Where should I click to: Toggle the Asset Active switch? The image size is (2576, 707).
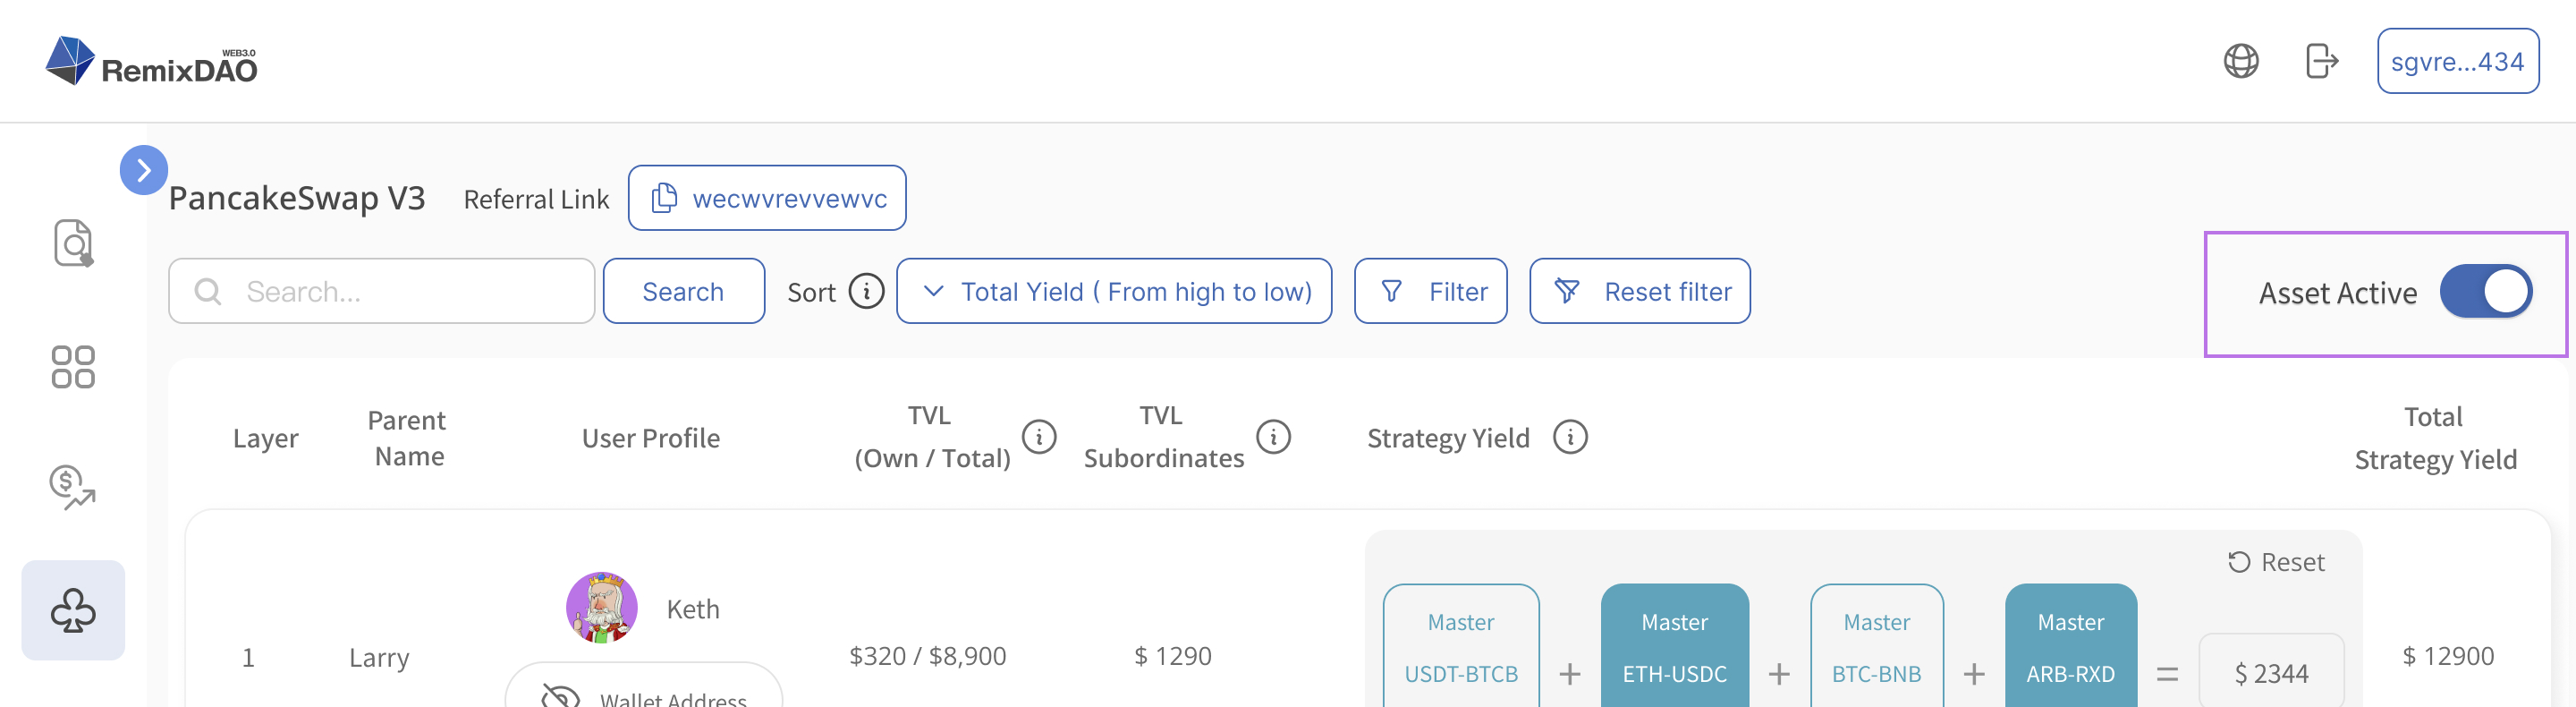[x=2485, y=292]
